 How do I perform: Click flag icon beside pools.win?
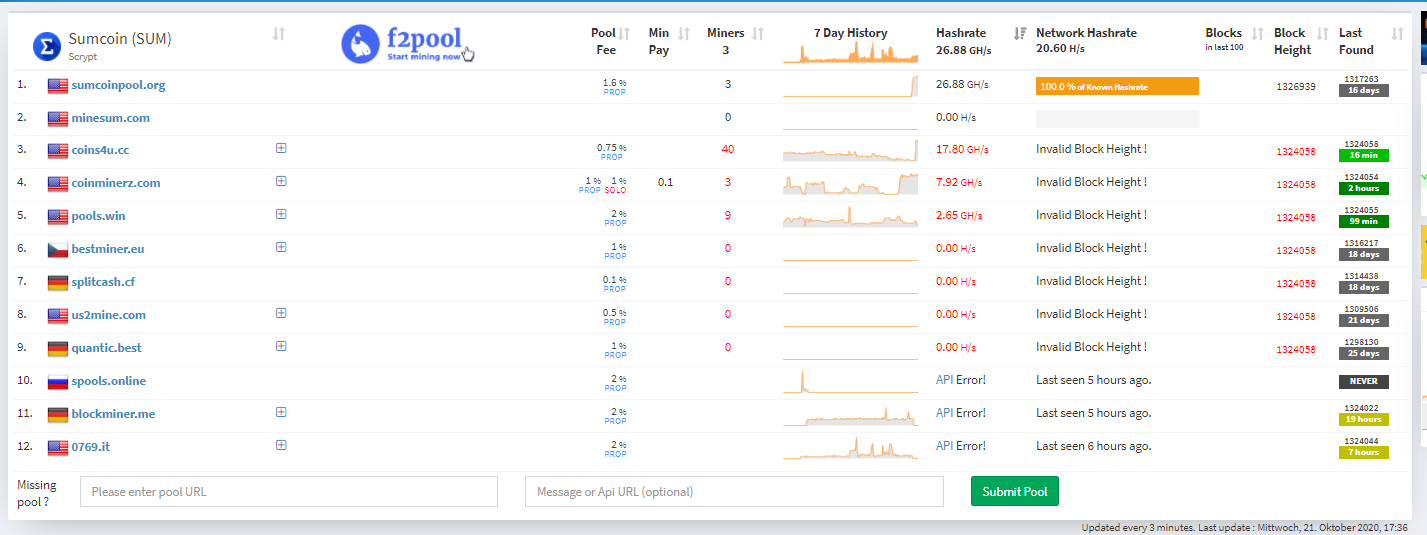(x=58, y=217)
